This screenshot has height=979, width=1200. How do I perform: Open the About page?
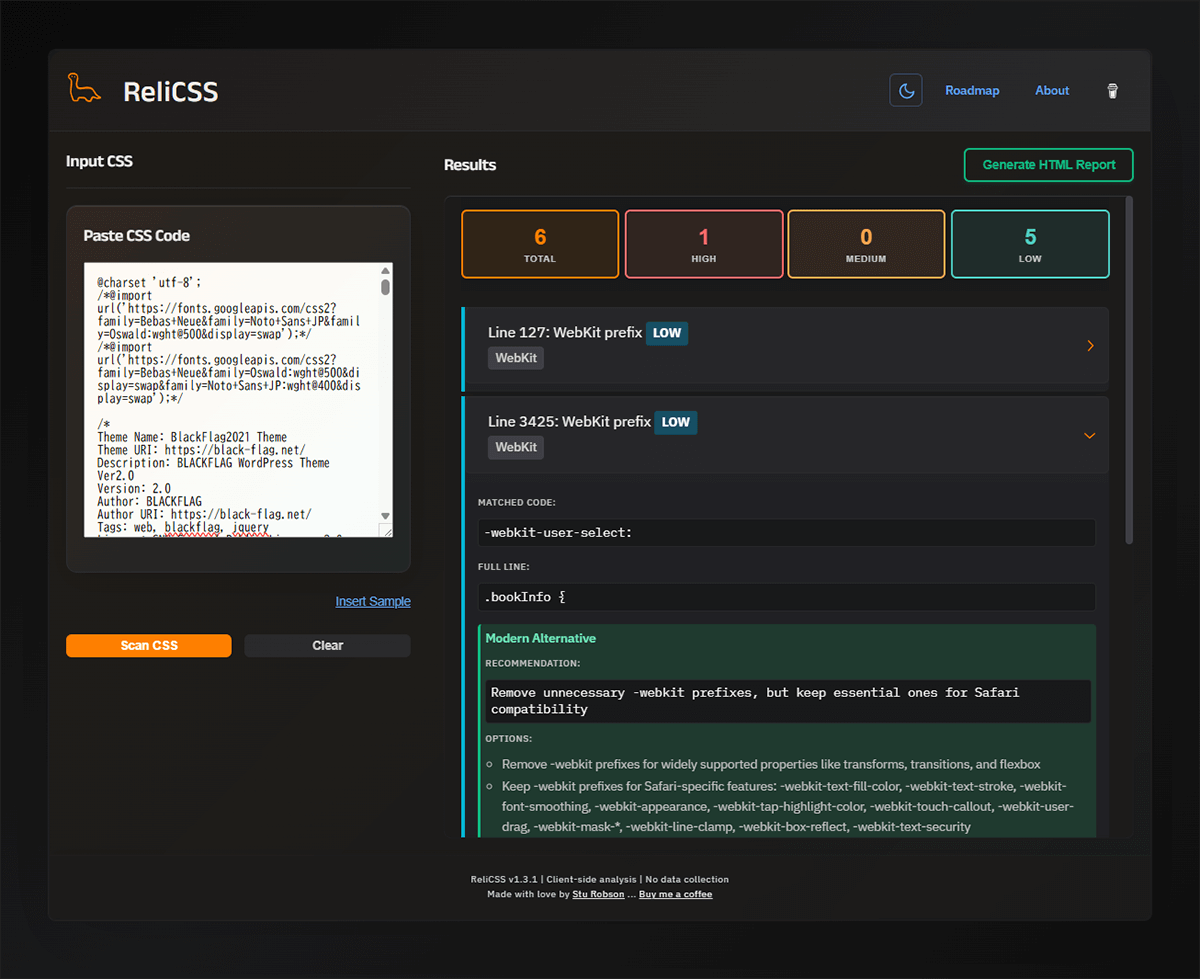point(1052,91)
